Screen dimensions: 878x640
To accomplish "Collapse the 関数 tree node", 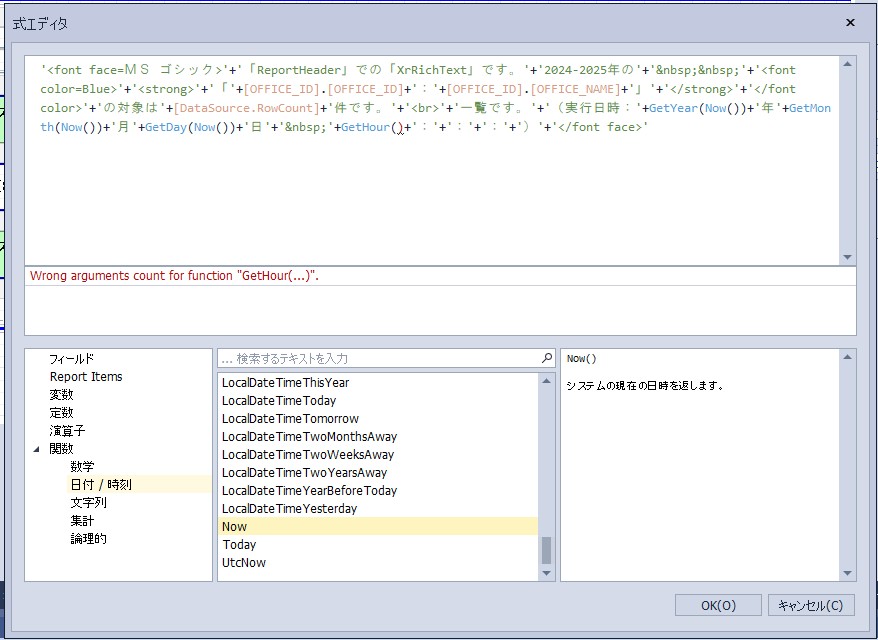I will click(37, 449).
